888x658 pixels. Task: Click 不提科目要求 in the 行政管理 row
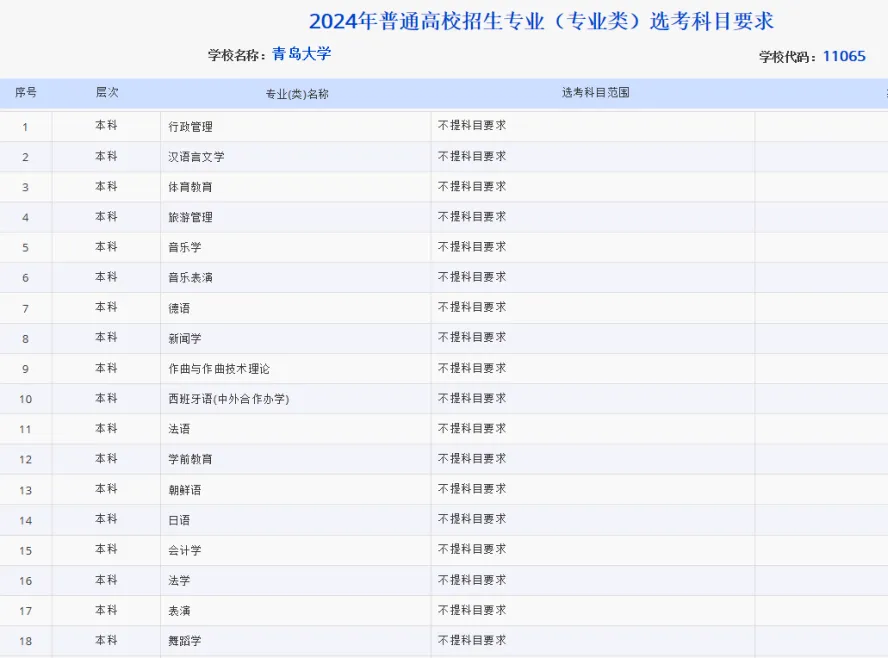point(472,125)
